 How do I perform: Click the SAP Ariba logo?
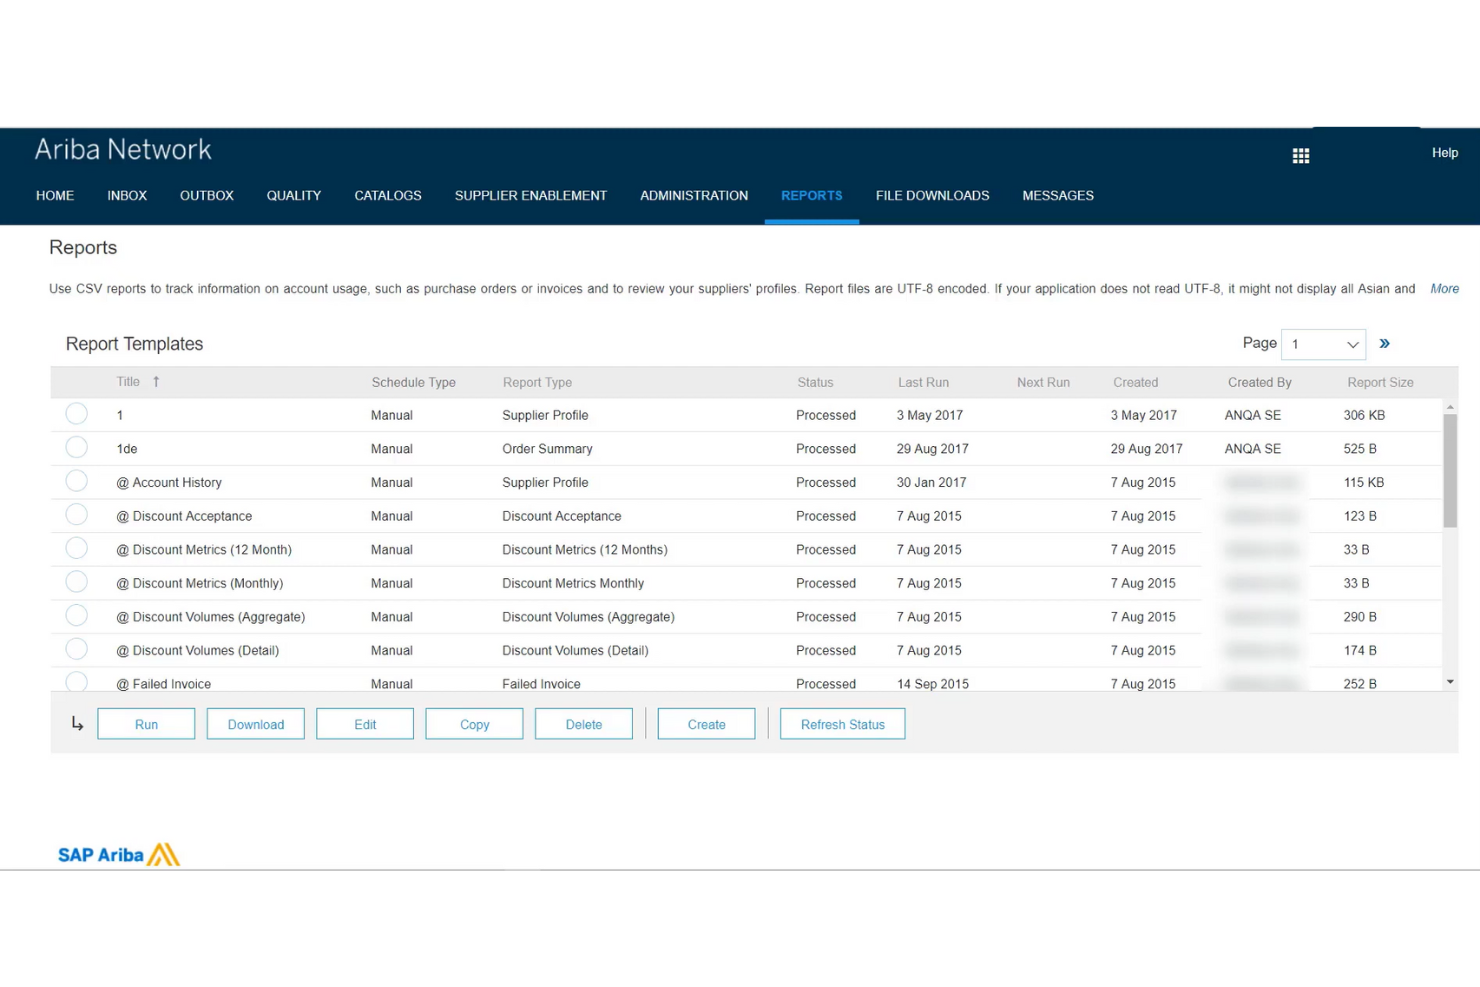pos(118,854)
